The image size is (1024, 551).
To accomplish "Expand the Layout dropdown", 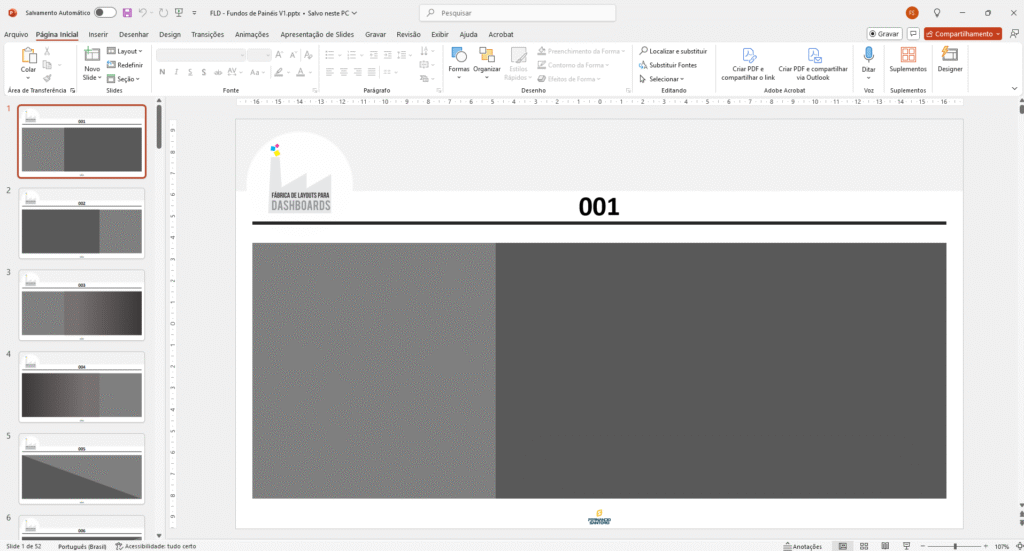I will (x=129, y=51).
